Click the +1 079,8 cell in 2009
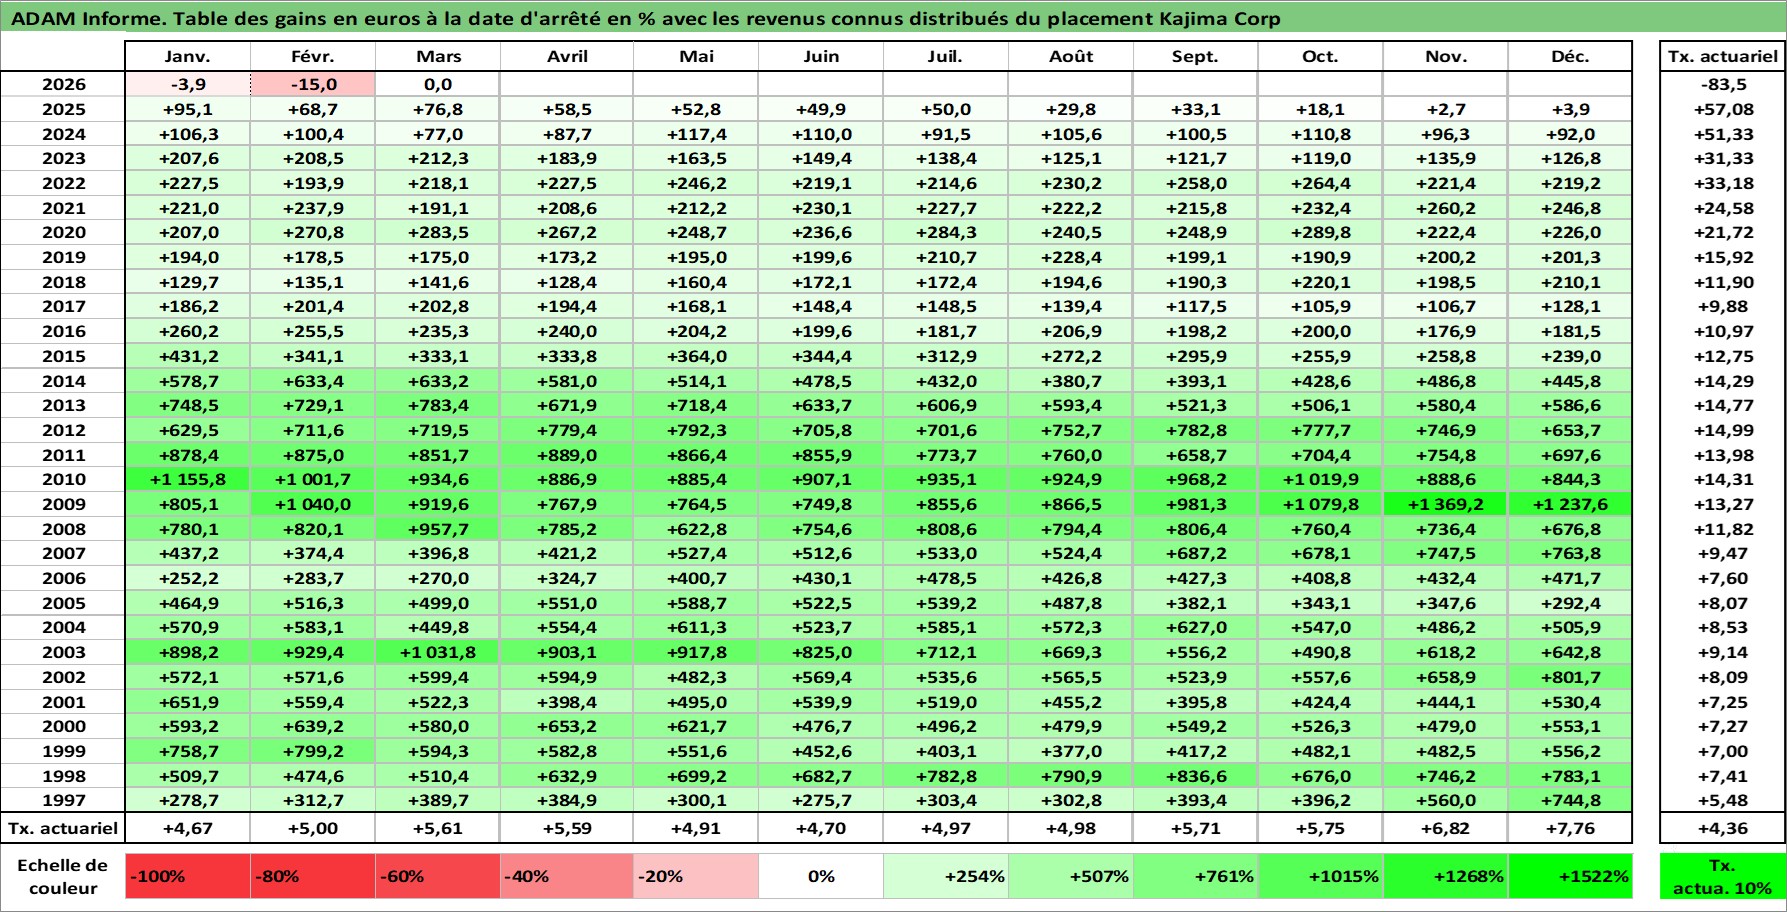Viewport: 1787px width, 912px height. coord(1320,504)
